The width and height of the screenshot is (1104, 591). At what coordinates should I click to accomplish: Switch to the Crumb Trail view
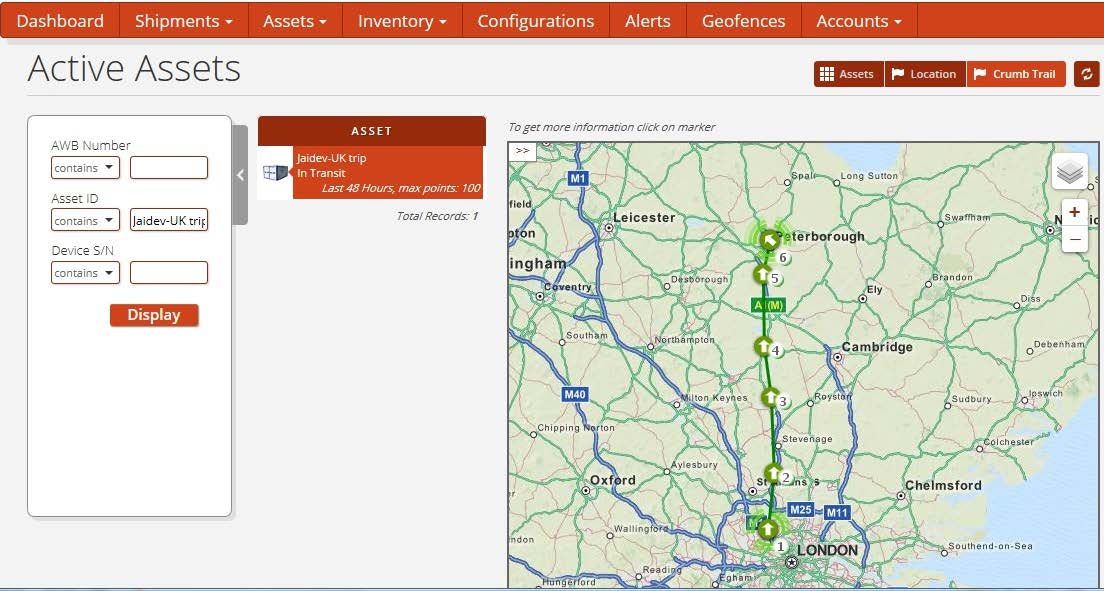(x=1016, y=74)
